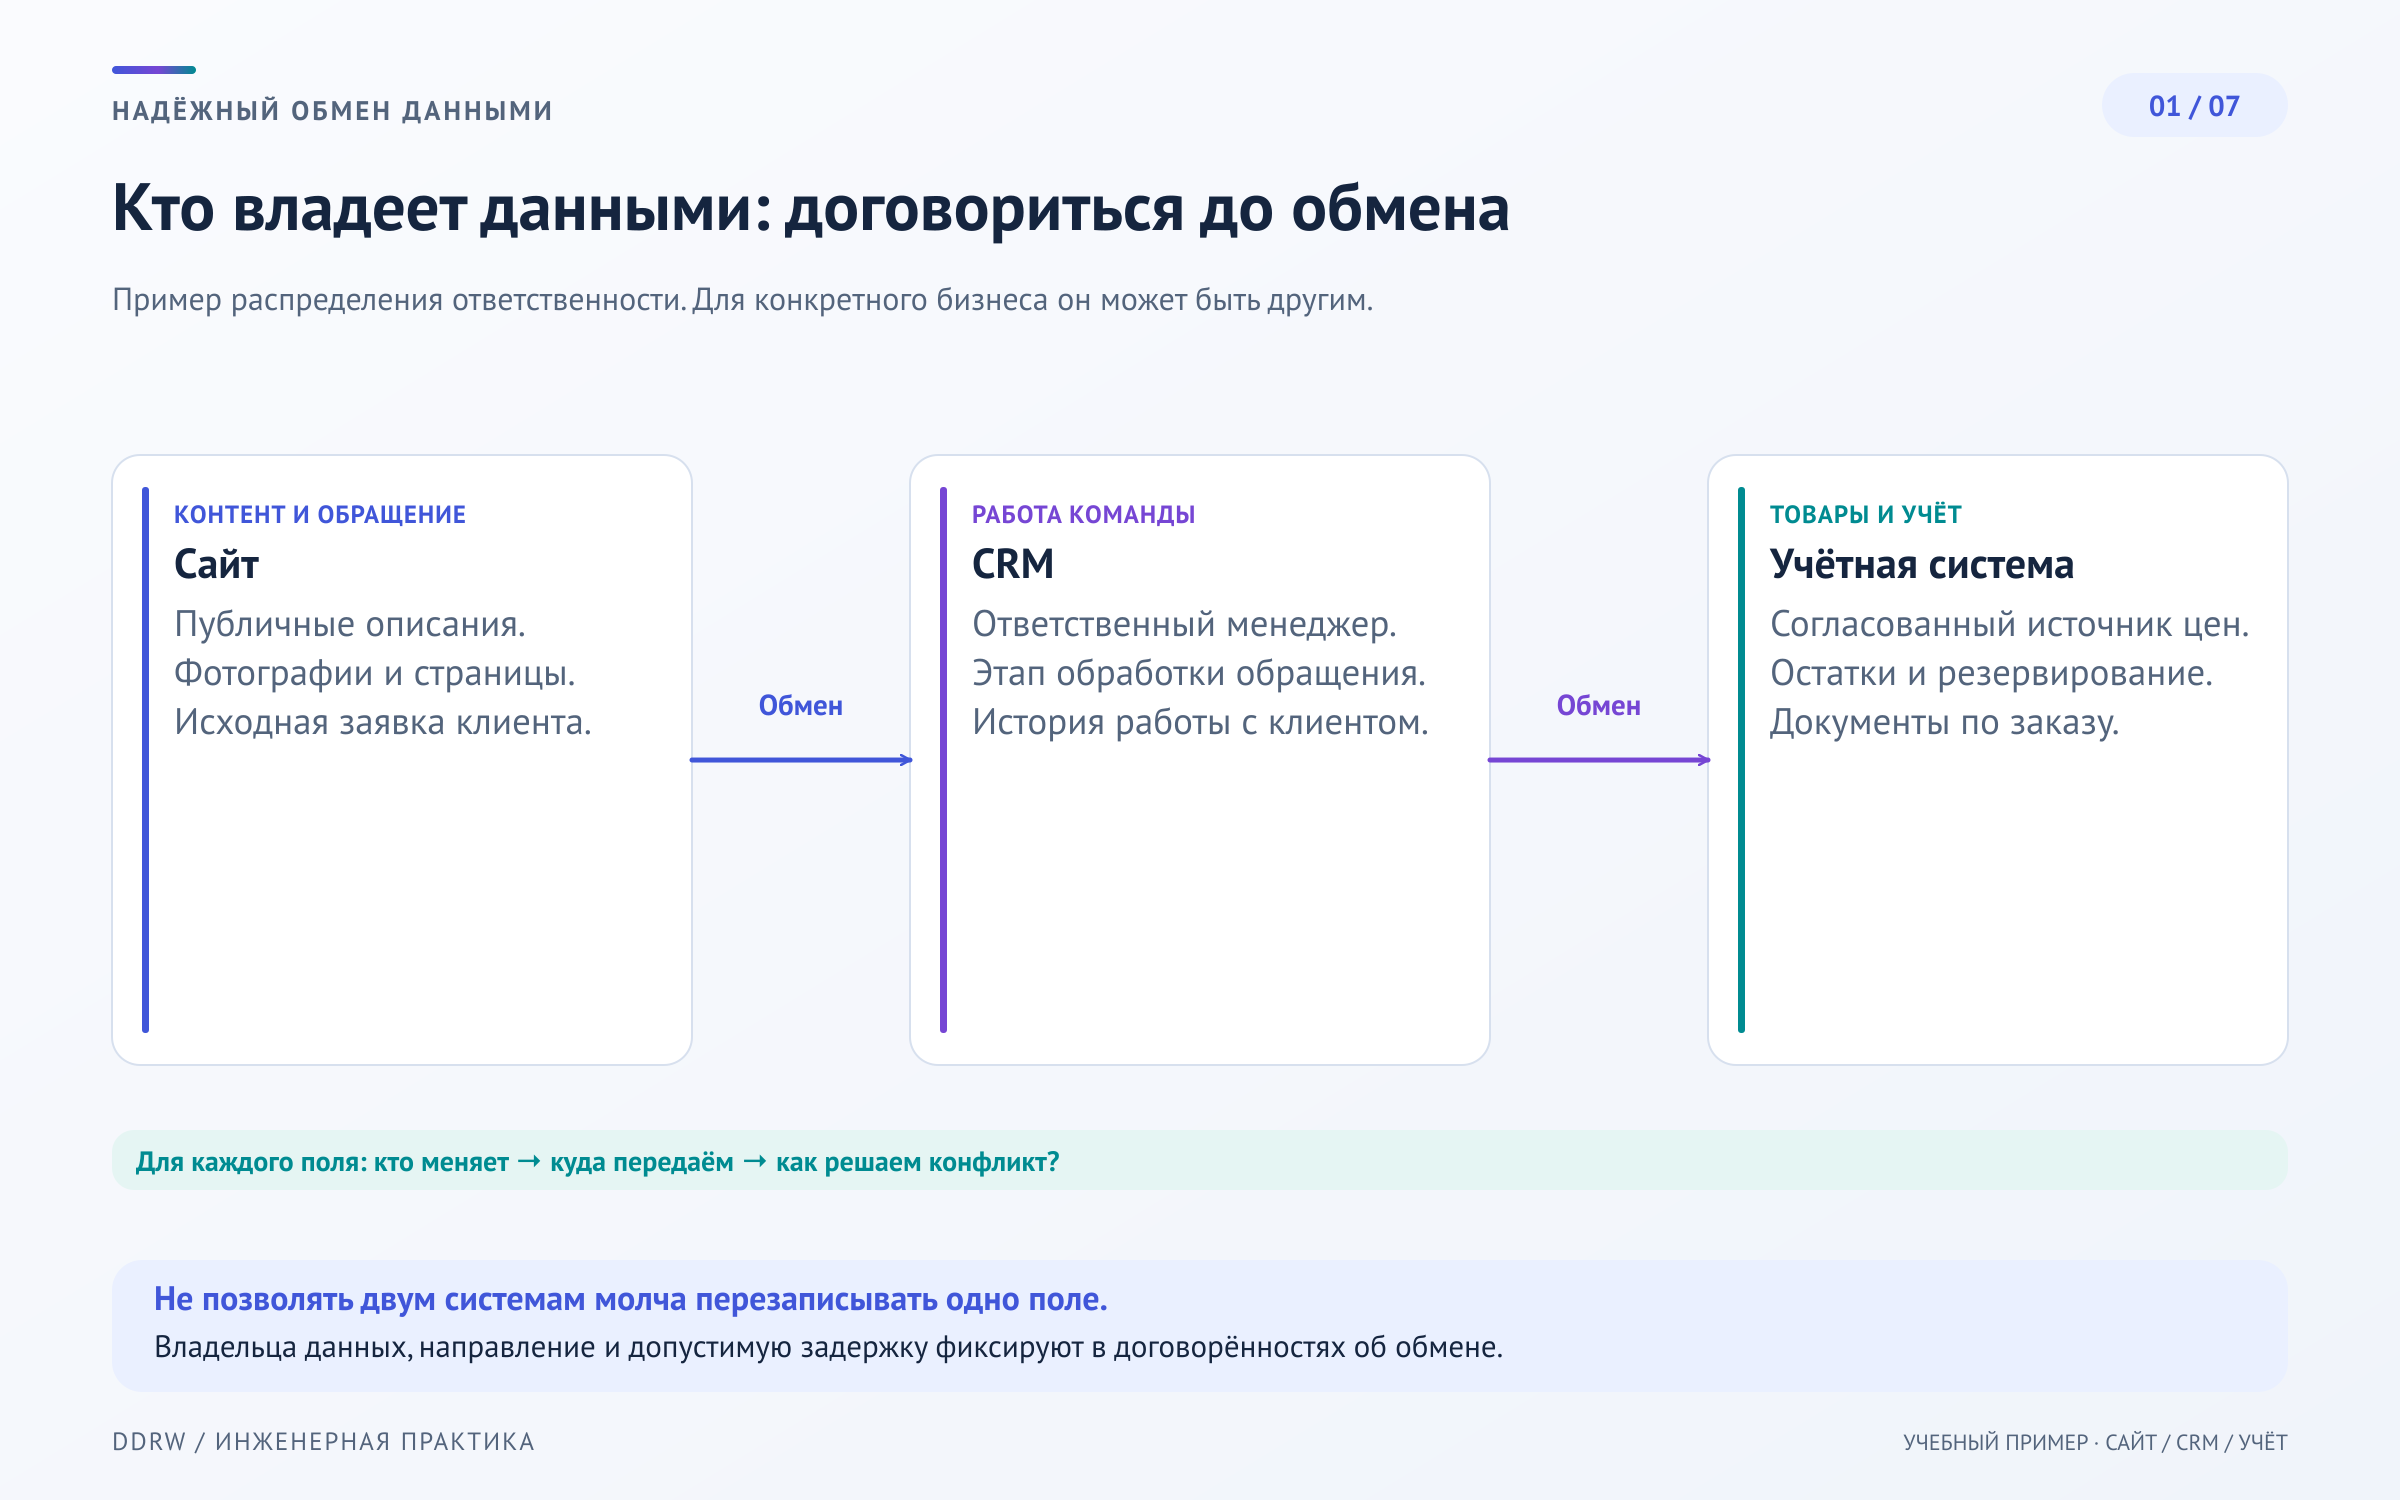This screenshot has width=2400, height=1500.
Task: Click the 'НАДЁЖНЫЙ ОБМЕН ДАННЫМИ' section label
Action: (x=332, y=110)
